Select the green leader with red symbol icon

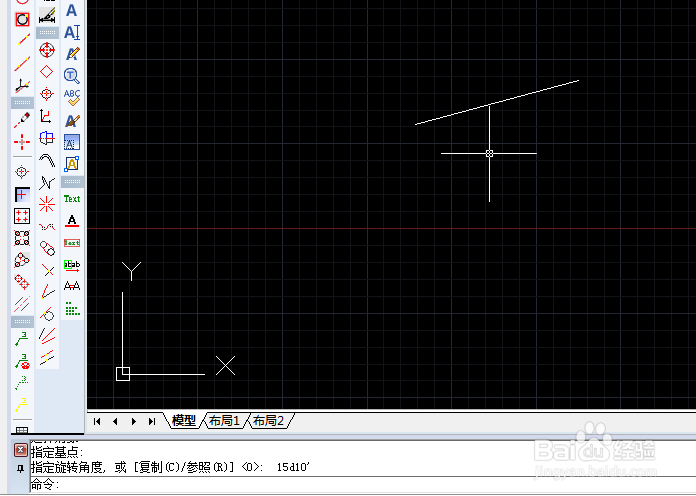point(22,361)
